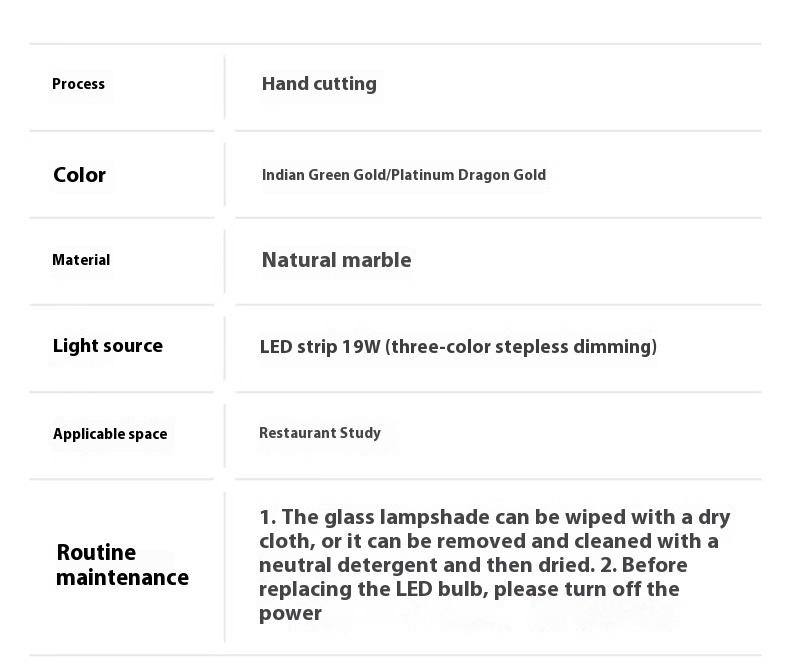Select the Natural marble value

336,260
